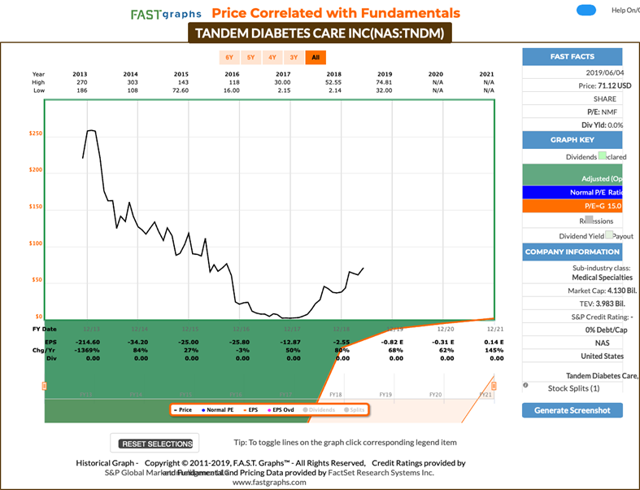This screenshot has height=490, width=640.
Task: Click the 0% Debt/Cap entry
Action: tap(606, 330)
